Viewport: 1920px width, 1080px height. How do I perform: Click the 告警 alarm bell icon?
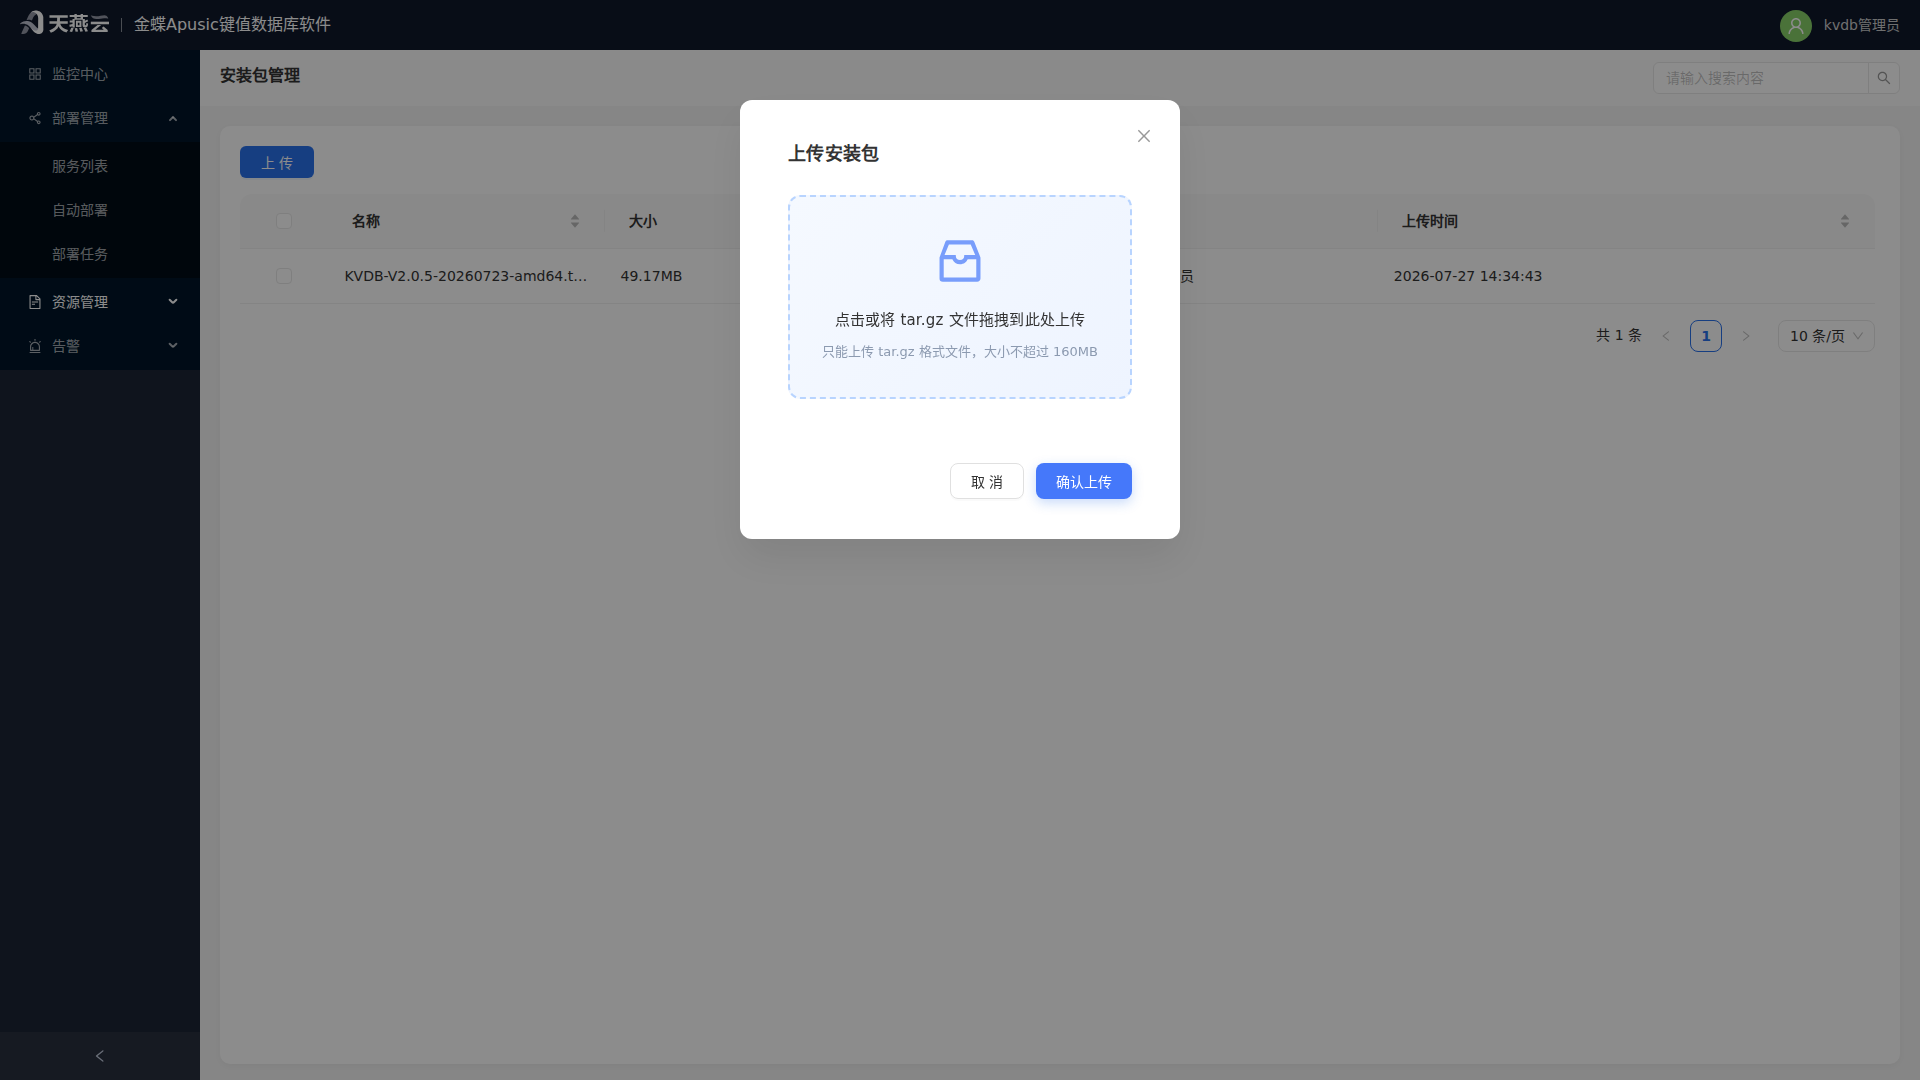click(x=35, y=346)
